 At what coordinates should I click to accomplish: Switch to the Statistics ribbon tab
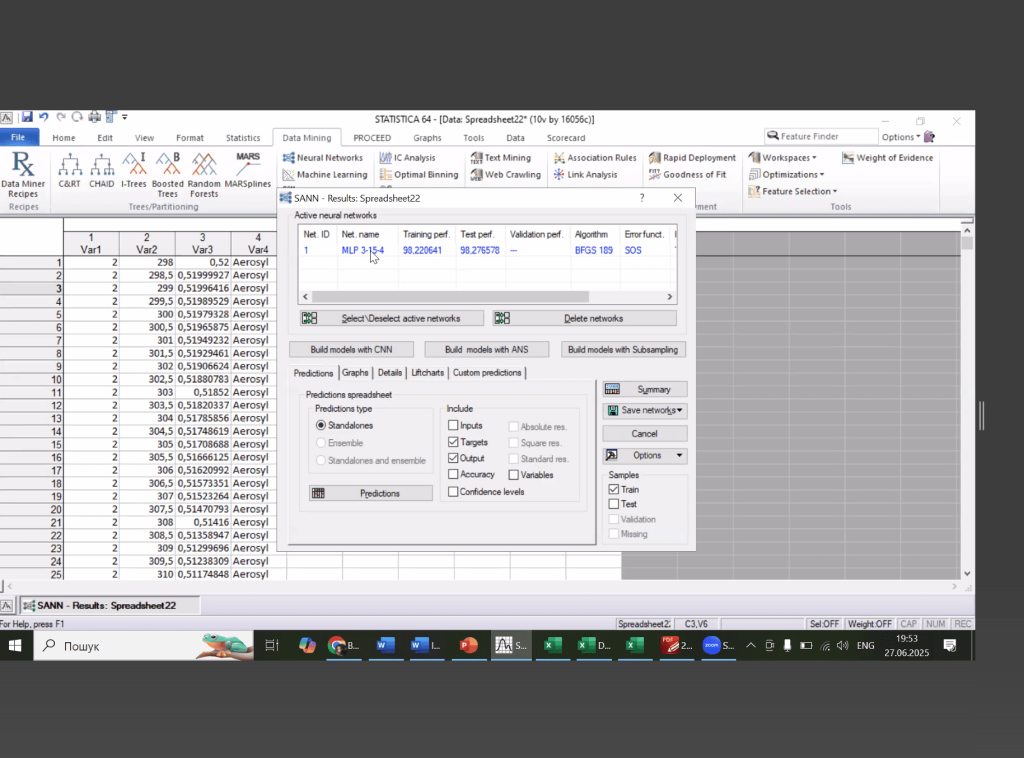click(243, 138)
